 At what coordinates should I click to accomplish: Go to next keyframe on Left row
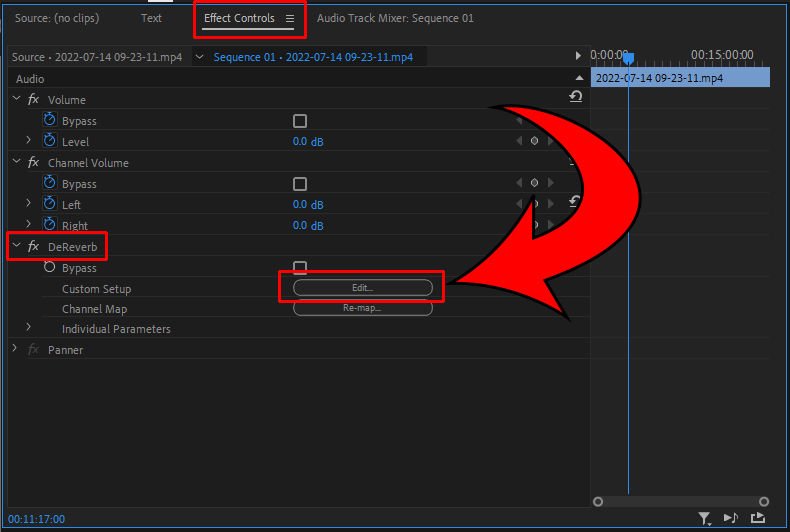[x=551, y=204]
